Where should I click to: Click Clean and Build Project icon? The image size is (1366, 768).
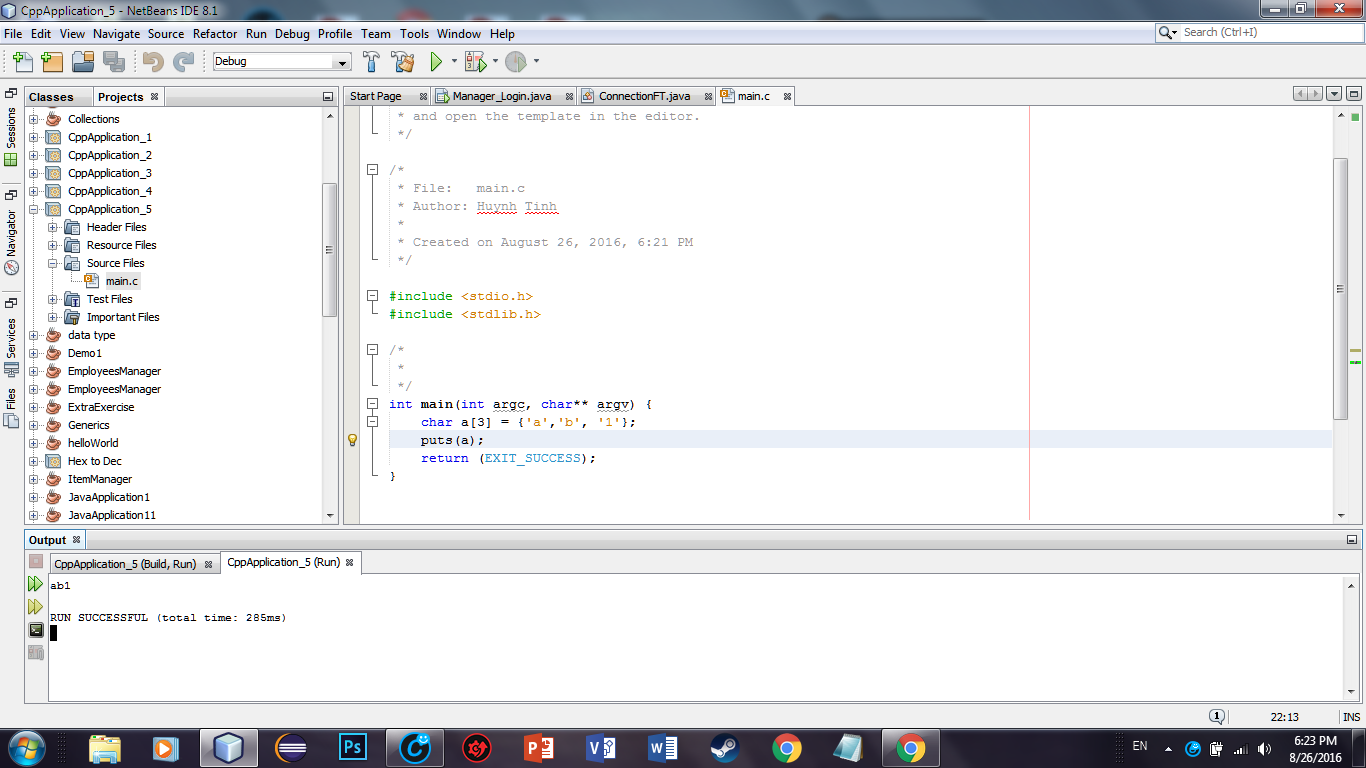coord(403,62)
